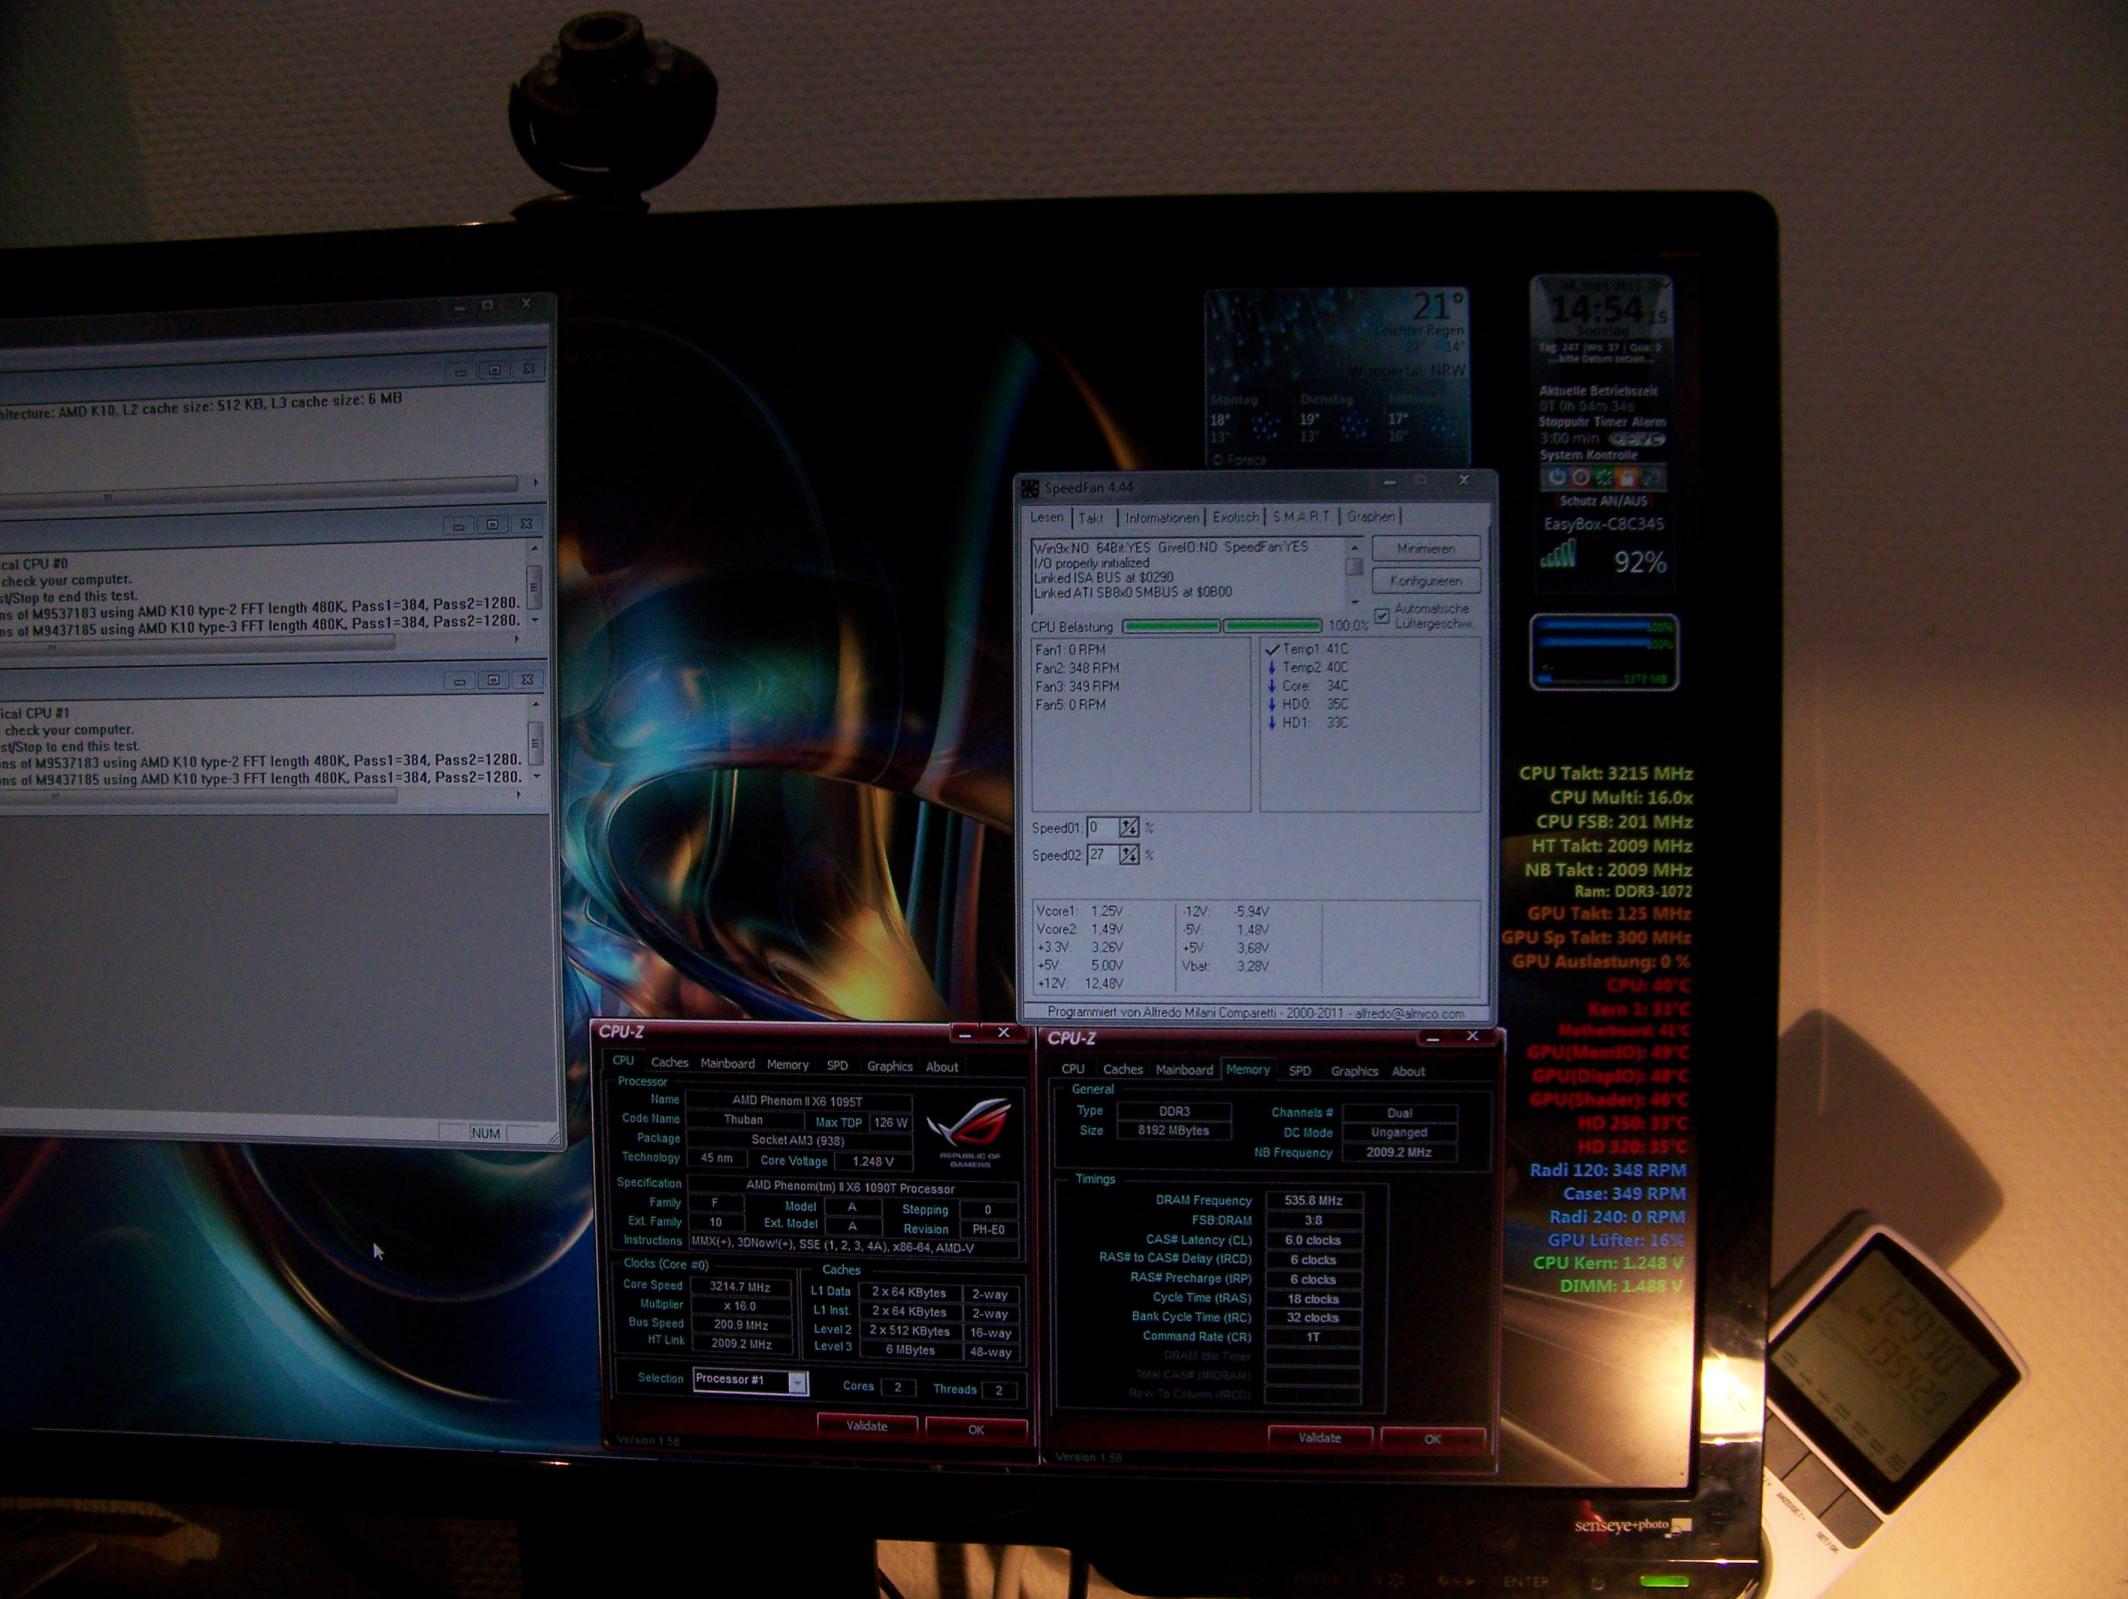Click the 'DIMM: 1.488 V' desktop readout
The height and width of the screenshot is (1599, 2128).
1620,1286
